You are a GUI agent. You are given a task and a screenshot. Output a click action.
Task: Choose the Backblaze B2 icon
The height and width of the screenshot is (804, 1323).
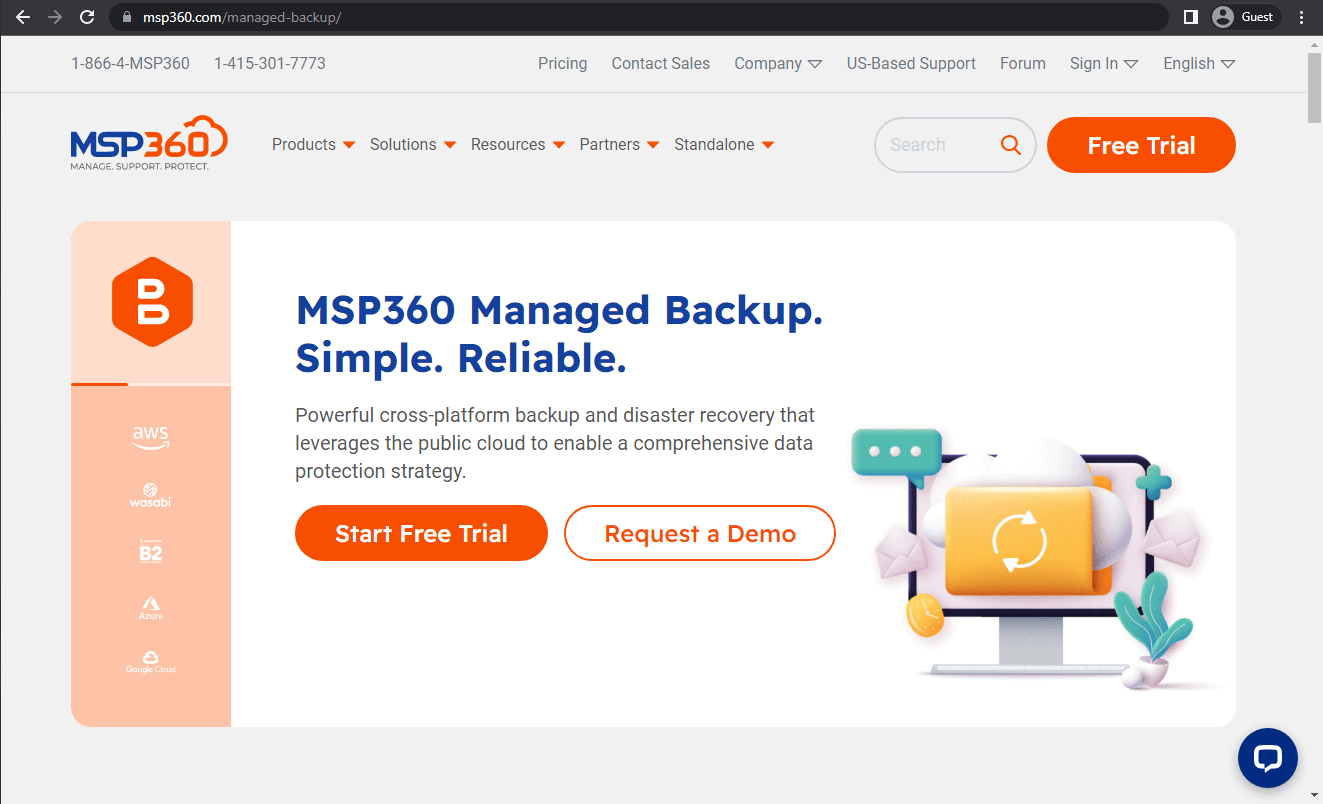tap(151, 551)
